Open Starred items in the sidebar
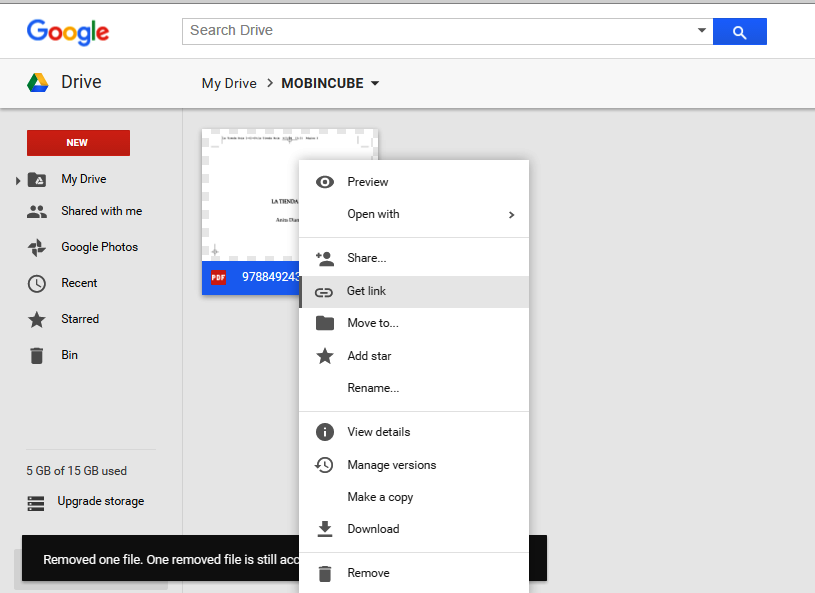Viewport: 815px width, 593px height. 80,319
